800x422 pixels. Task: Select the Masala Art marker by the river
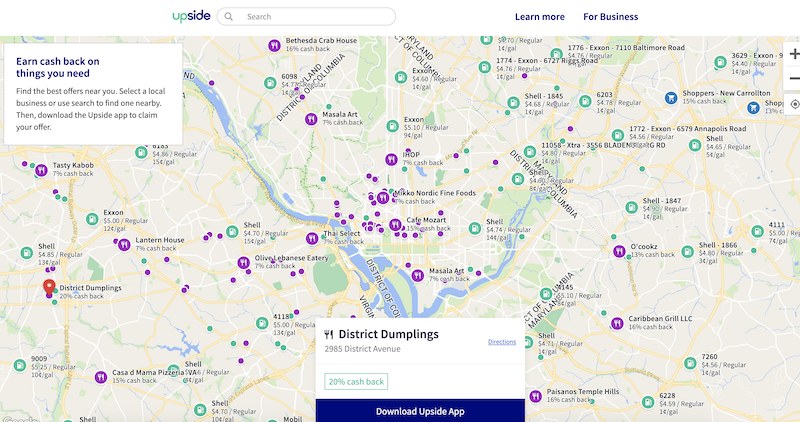point(418,276)
